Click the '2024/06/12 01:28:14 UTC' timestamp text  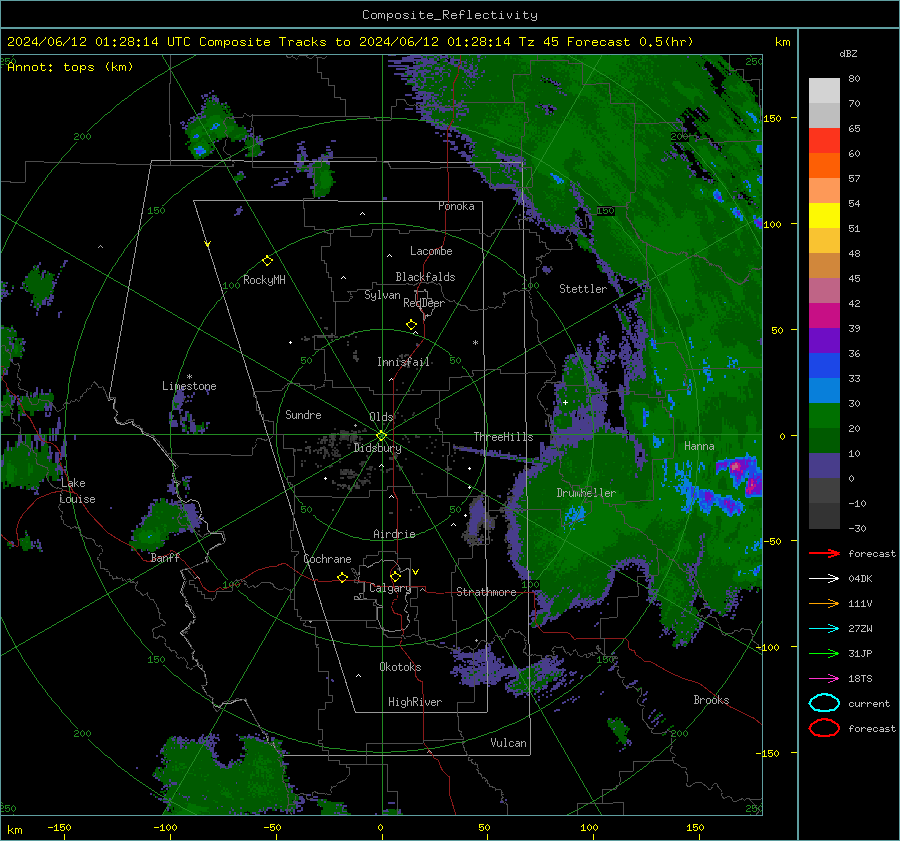[x=99, y=42]
